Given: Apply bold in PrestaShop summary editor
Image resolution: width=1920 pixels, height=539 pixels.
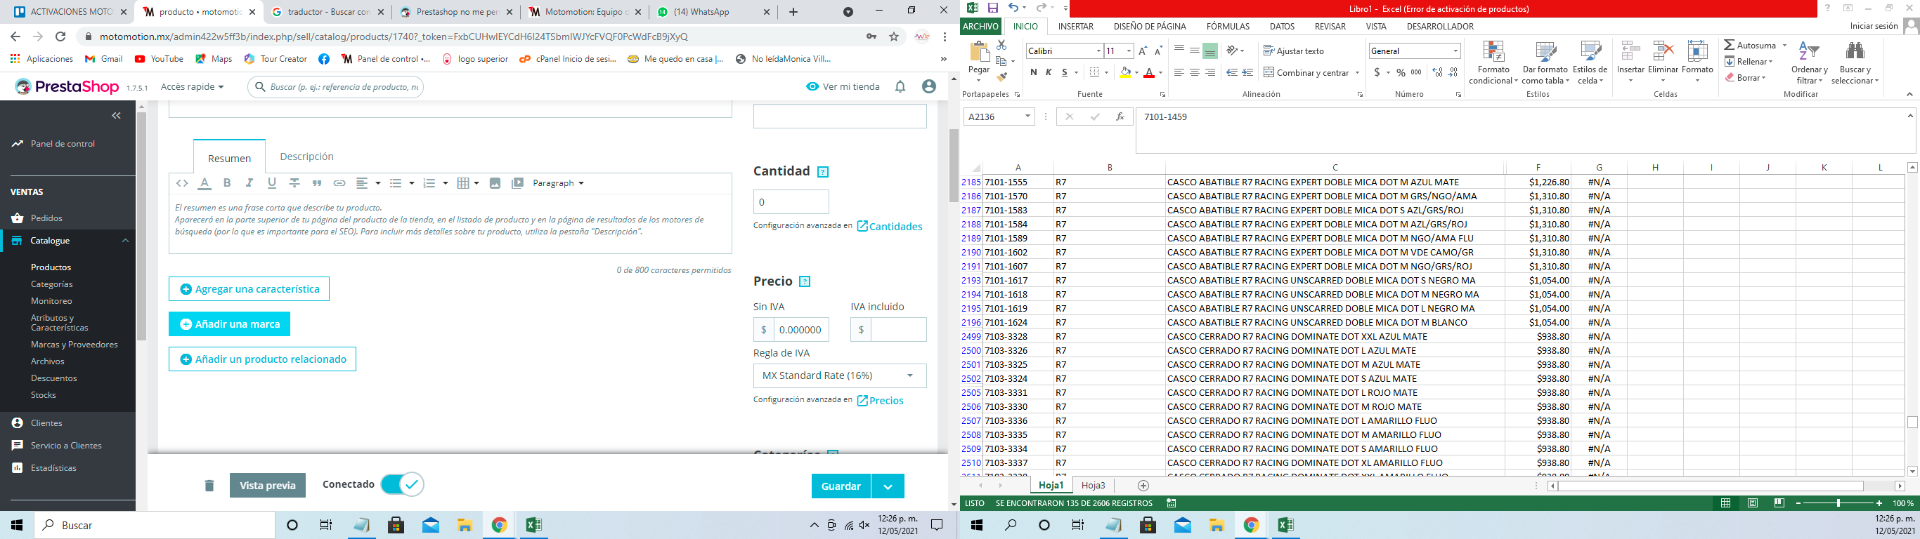Looking at the screenshot, I should [x=227, y=183].
